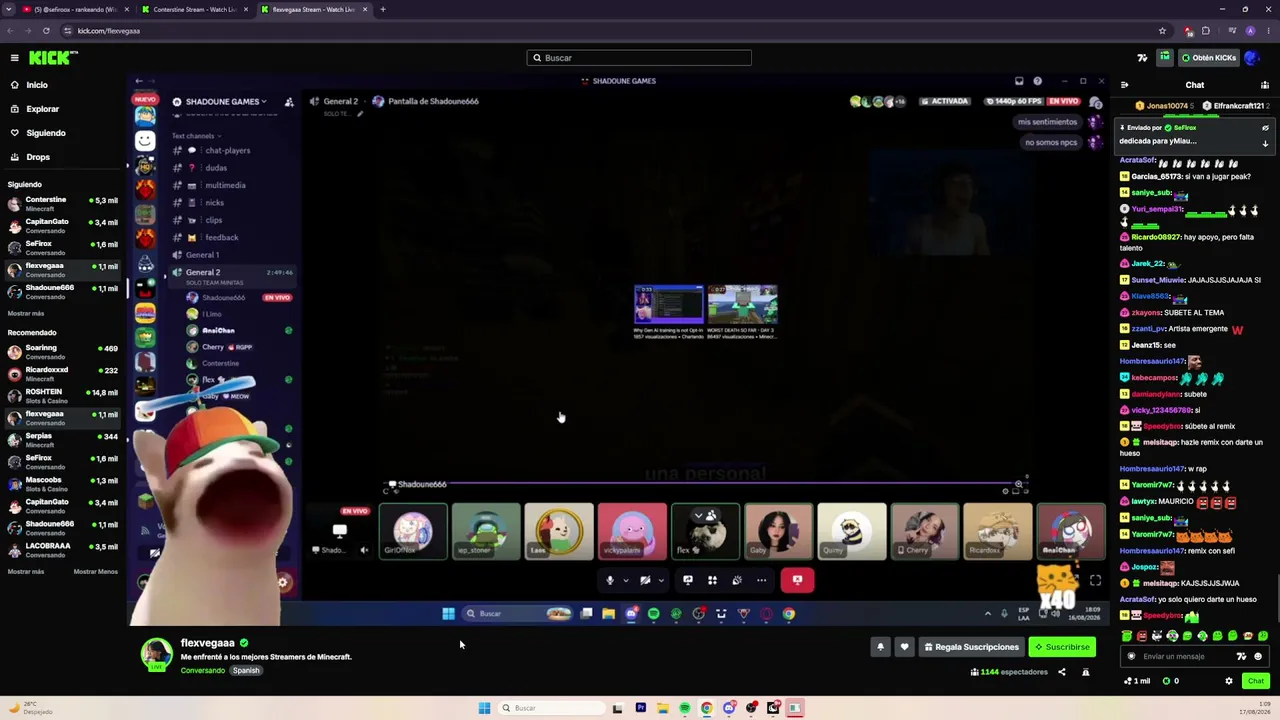Toggle microphone mute in Discord call controls
The height and width of the screenshot is (720, 1280).
[x=609, y=580]
